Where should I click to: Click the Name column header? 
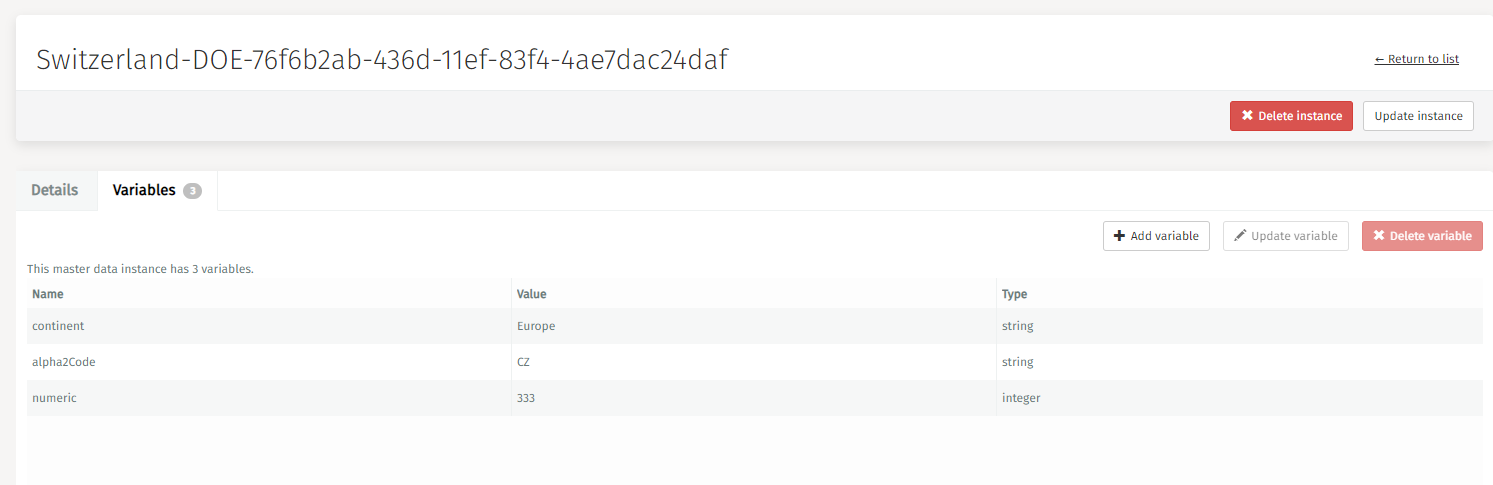click(x=48, y=294)
